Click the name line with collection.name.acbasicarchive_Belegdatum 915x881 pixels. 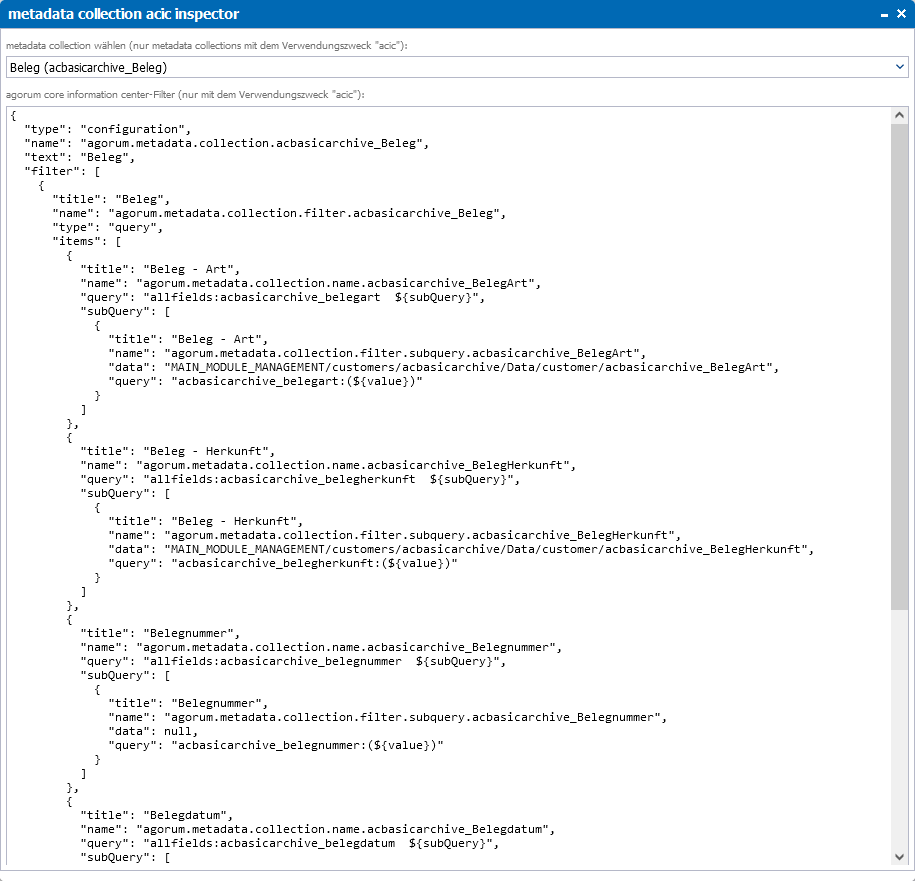[317, 829]
